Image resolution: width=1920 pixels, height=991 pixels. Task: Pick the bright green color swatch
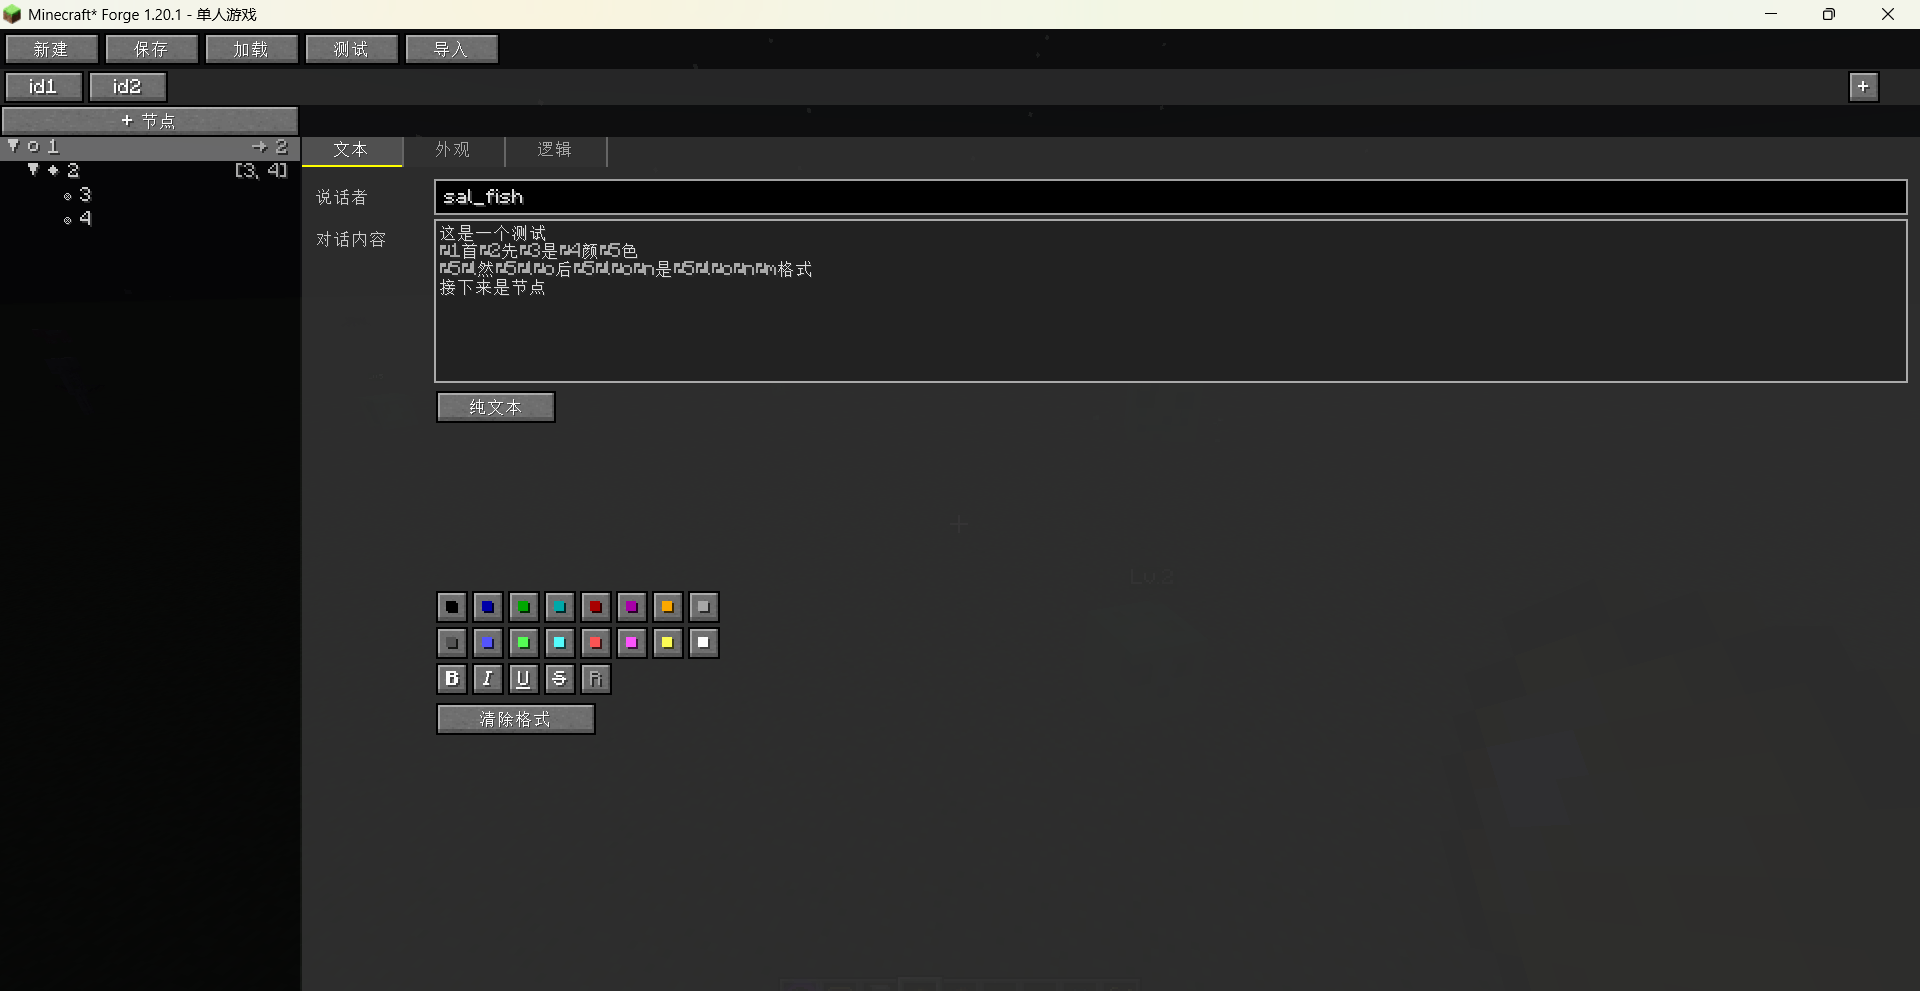click(x=524, y=643)
